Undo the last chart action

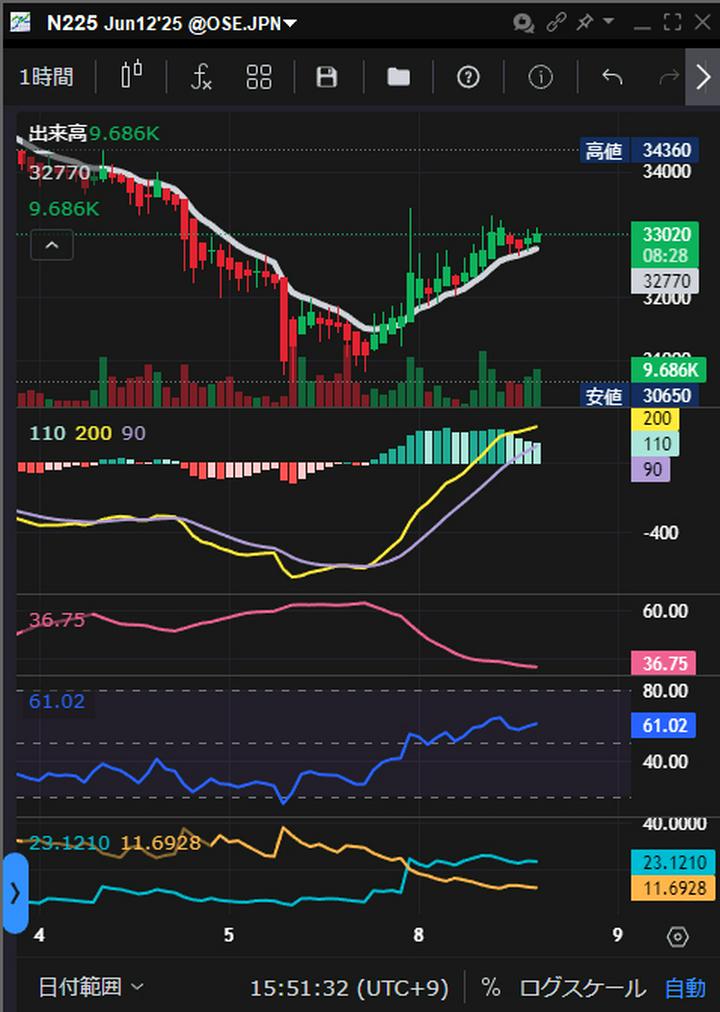pyautogui.click(x=612, y=77)
